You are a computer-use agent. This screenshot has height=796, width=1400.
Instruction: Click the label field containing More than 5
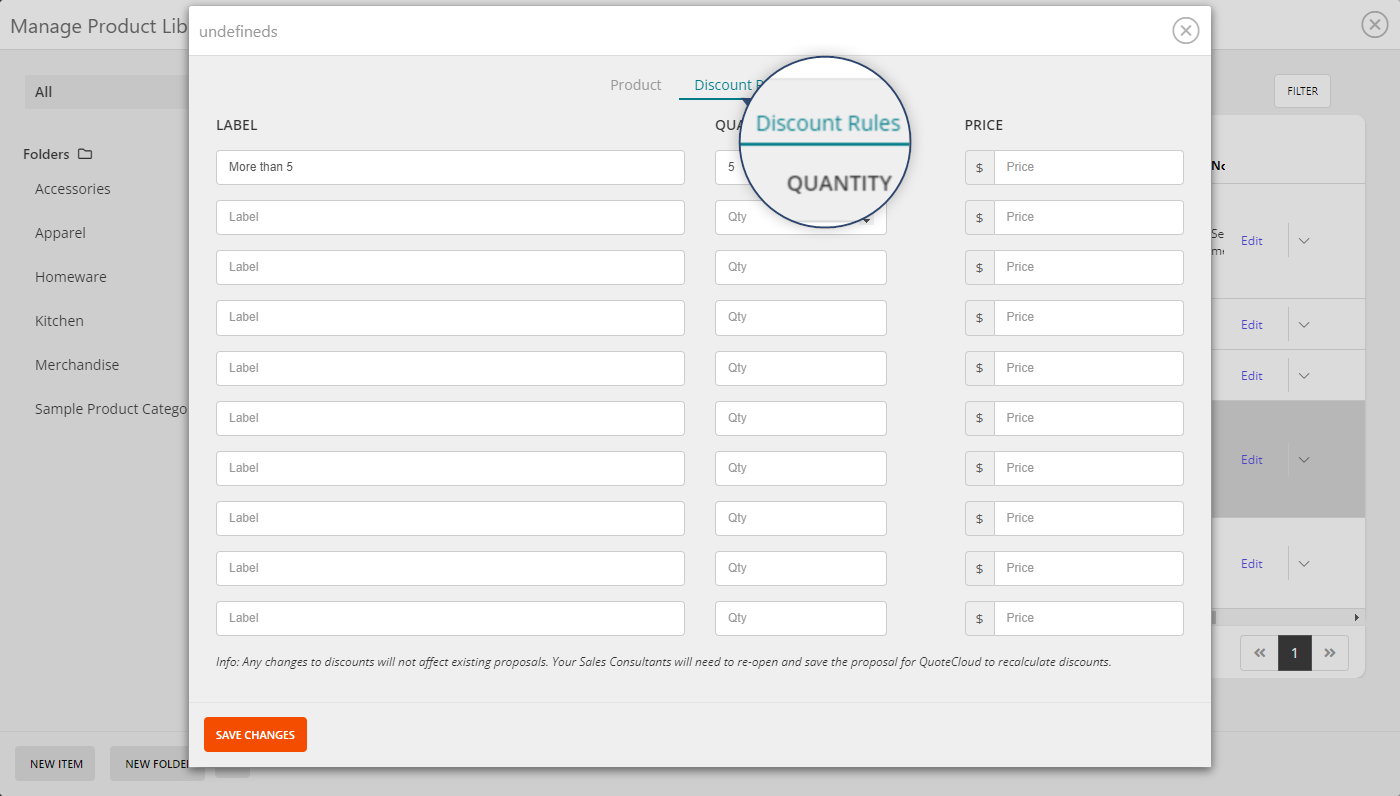click(x=450, y=167)
